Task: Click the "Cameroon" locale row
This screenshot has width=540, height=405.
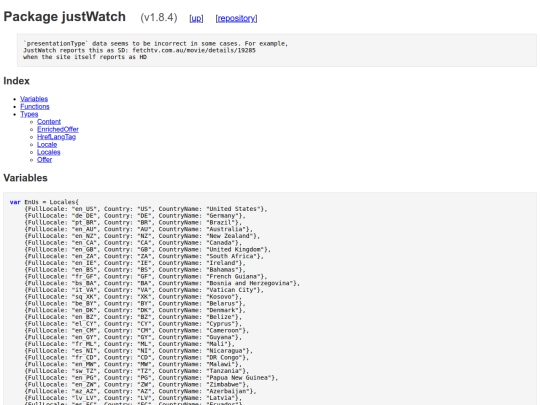Action: click(x=137, y=330)
